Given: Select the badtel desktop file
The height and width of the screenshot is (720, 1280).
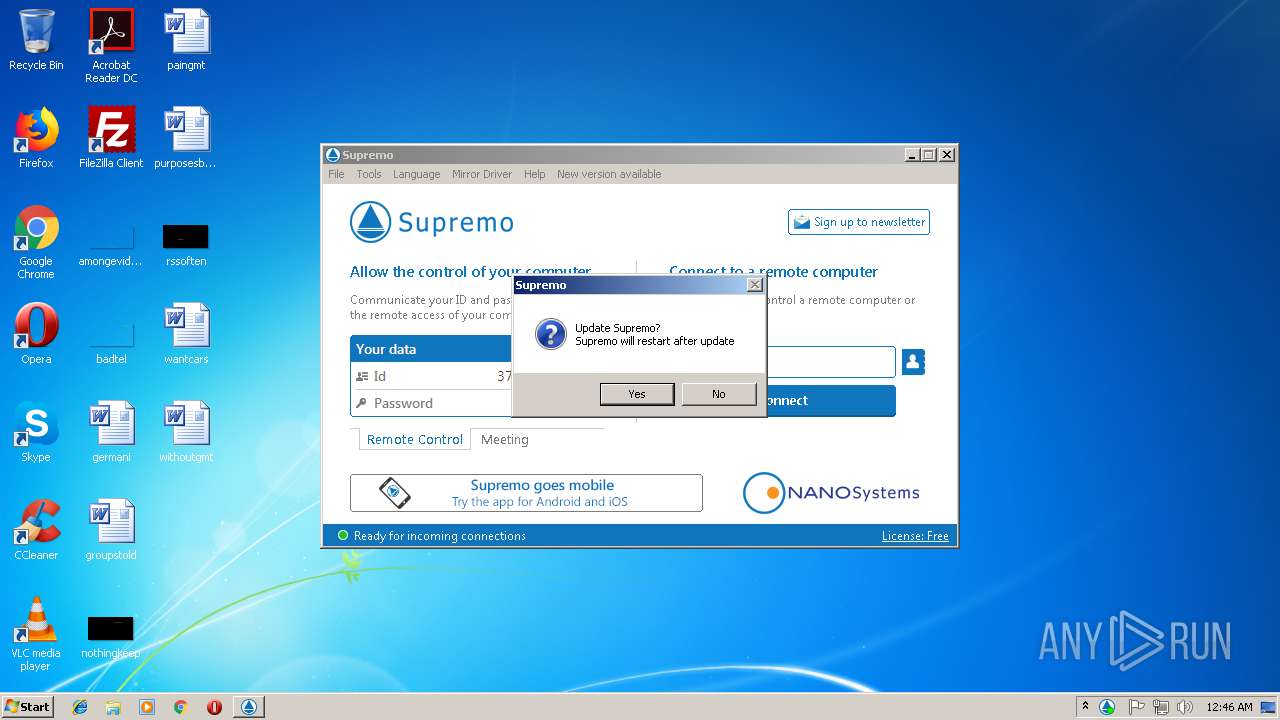Looking at the screenshot, I should 111,343.
